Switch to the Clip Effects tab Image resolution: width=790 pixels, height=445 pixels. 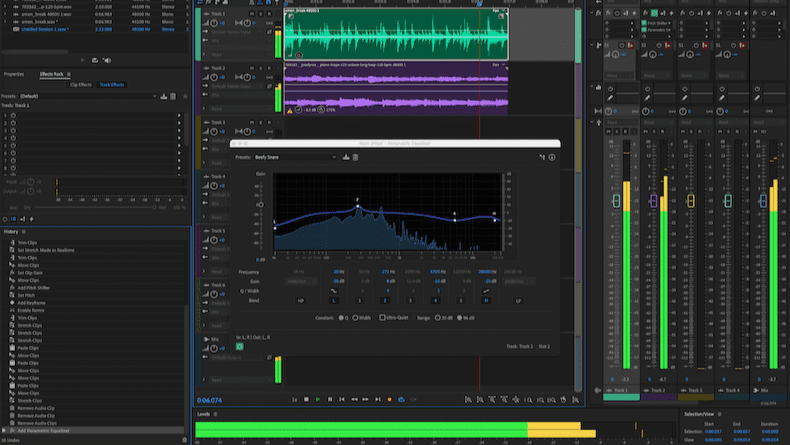click(x=81, y=85)
